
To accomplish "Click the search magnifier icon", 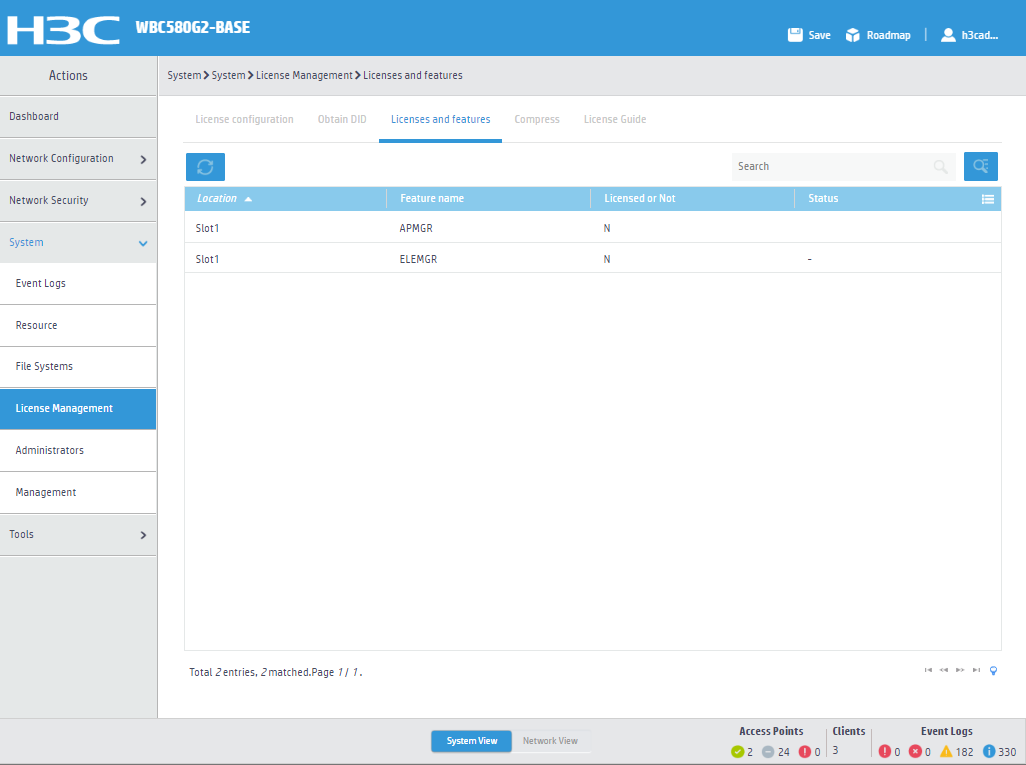I will (940, 166).
